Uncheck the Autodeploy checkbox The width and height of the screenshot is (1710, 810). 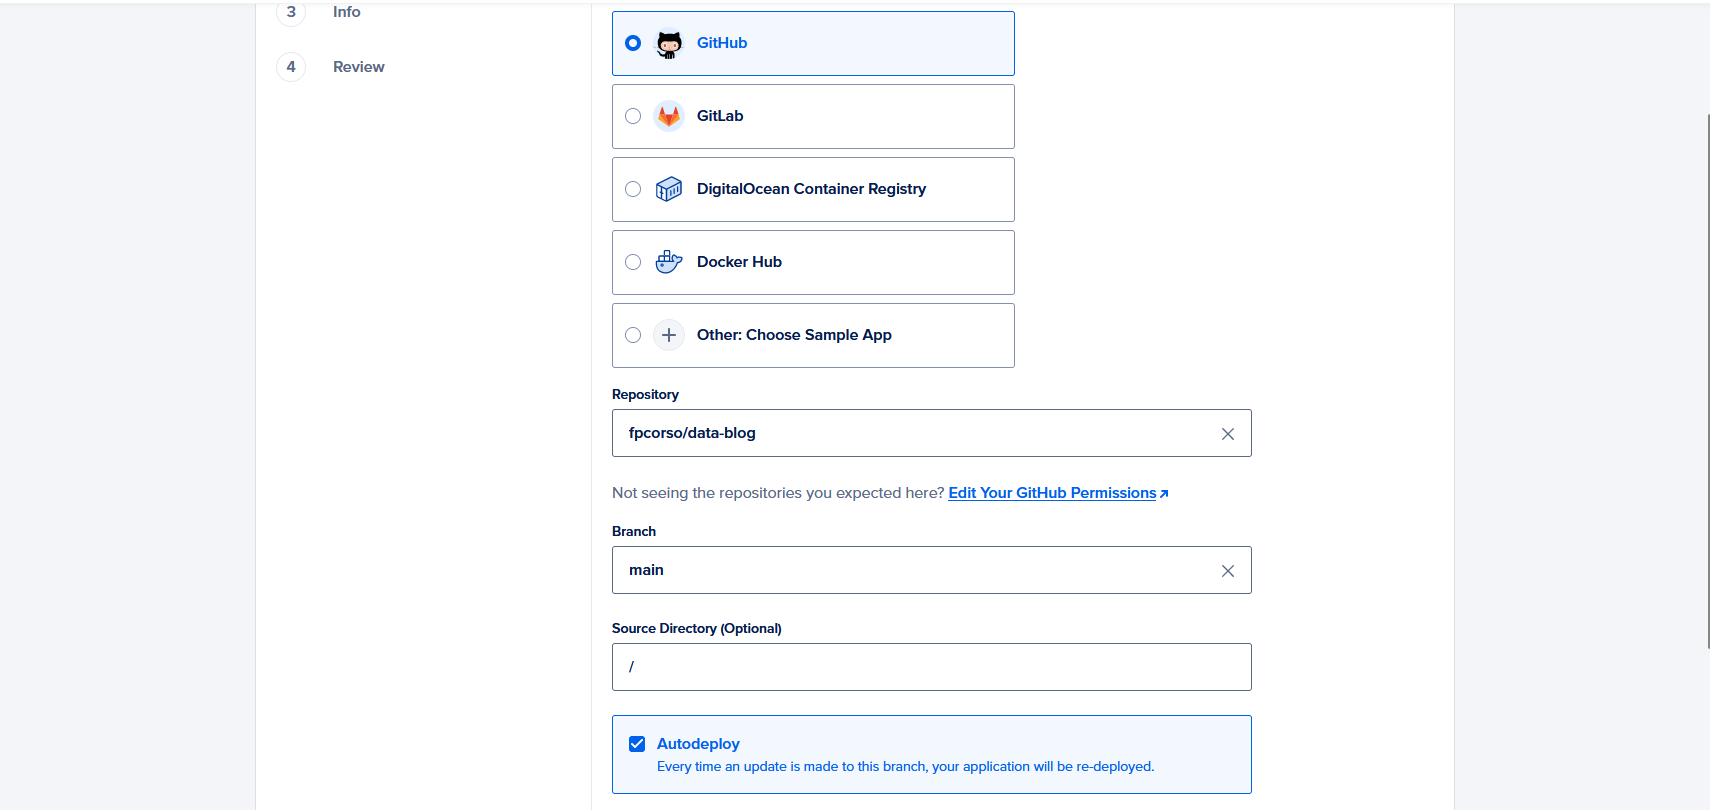tap(637, 744)
